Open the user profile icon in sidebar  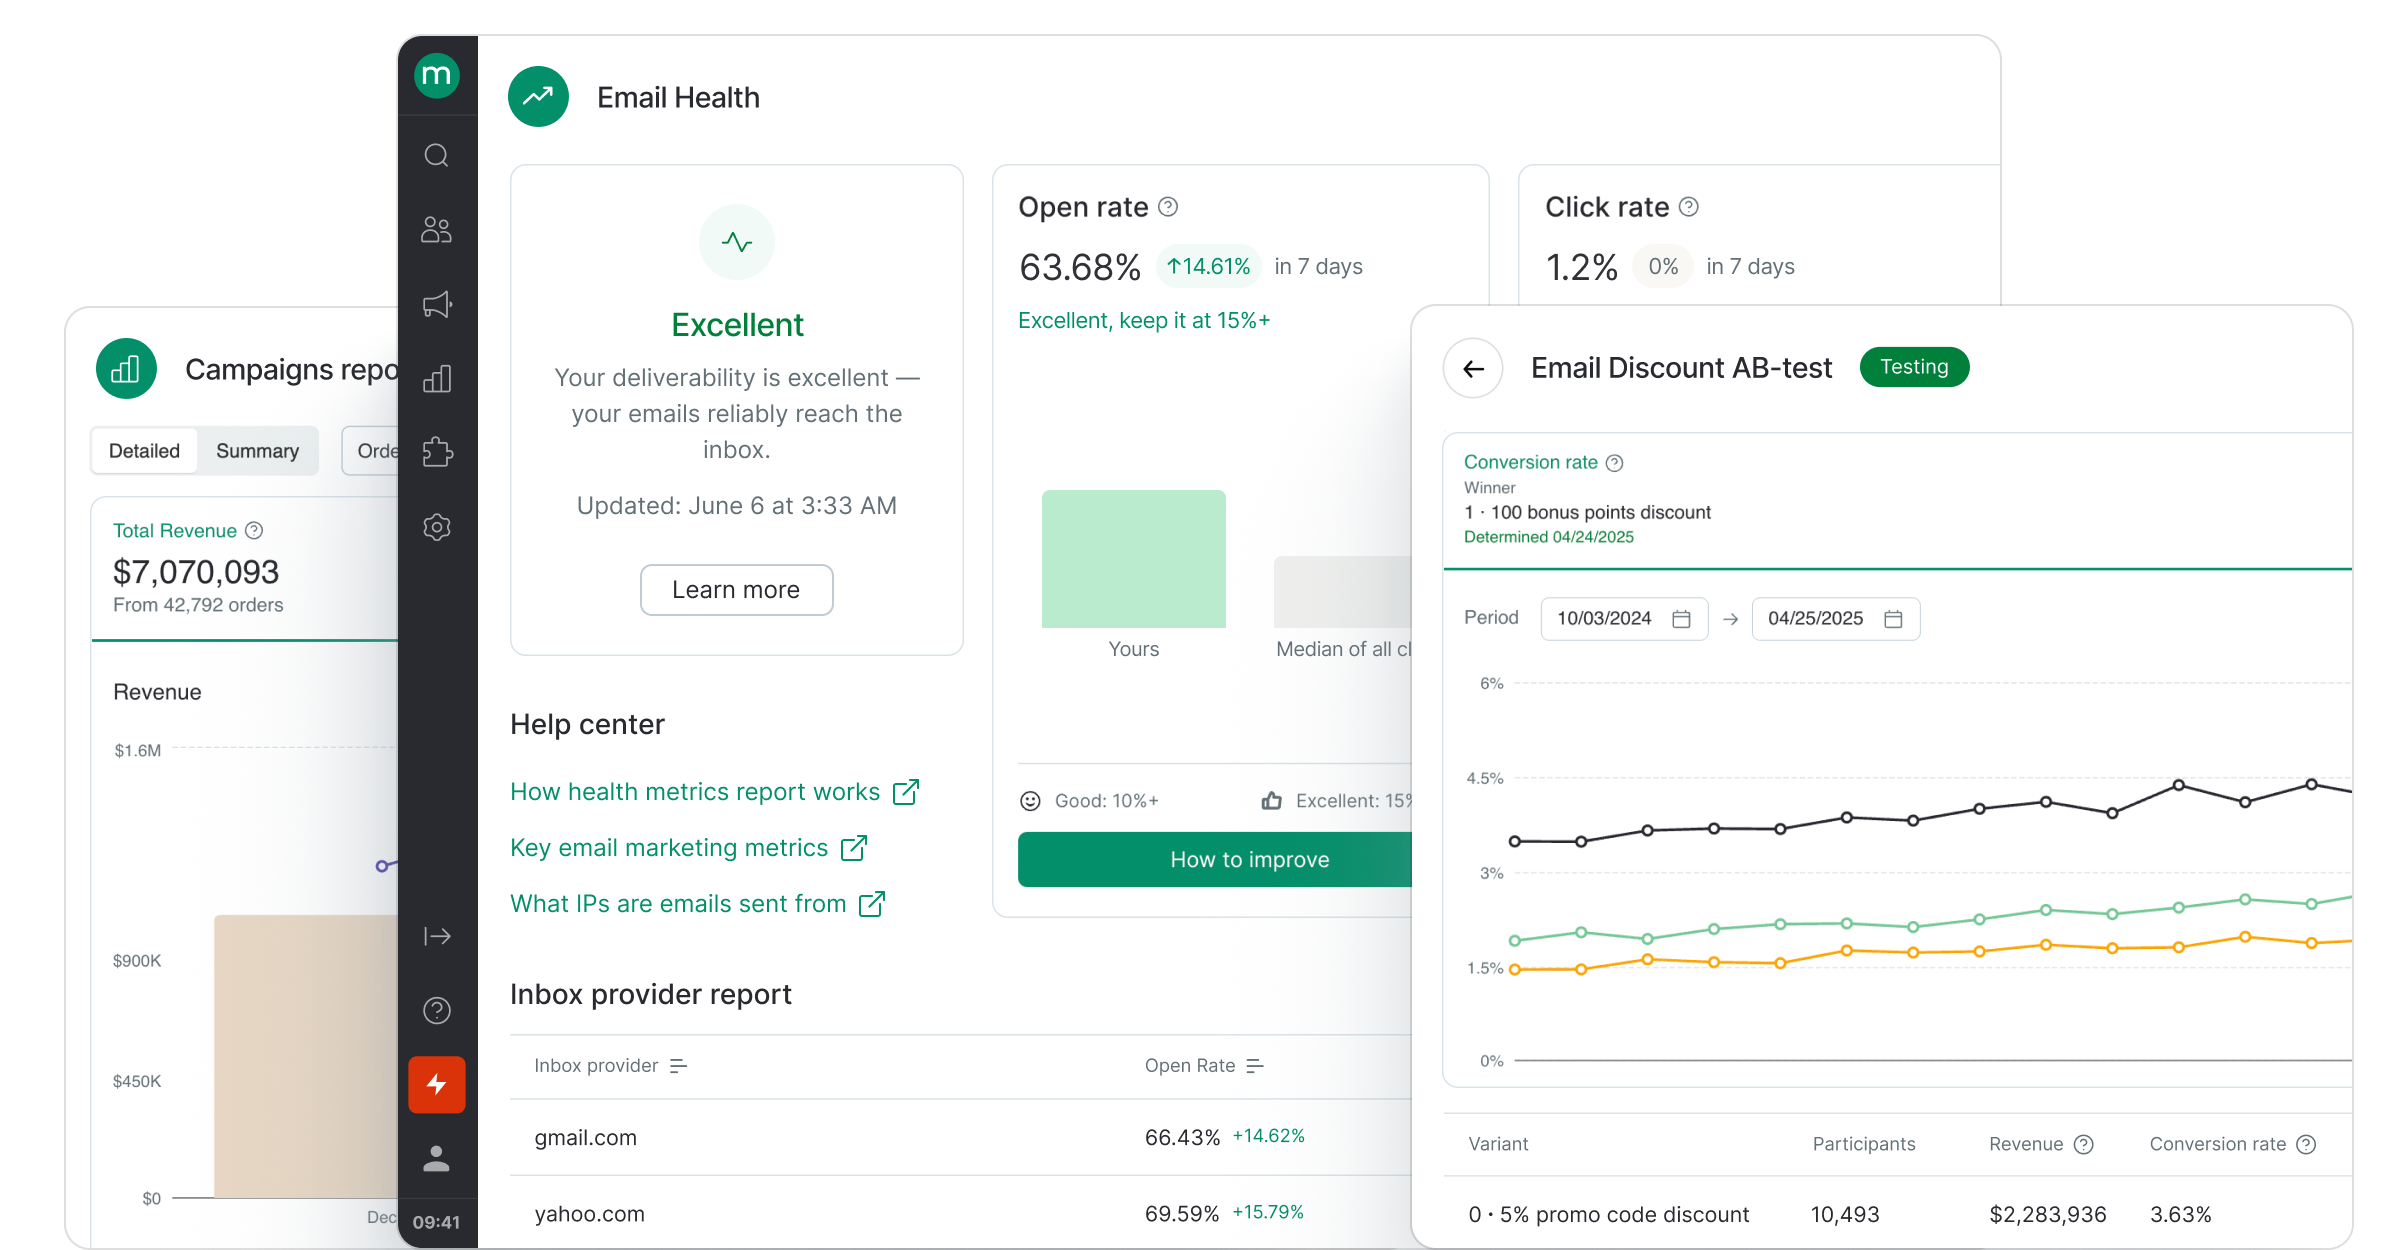point(437,1159)
